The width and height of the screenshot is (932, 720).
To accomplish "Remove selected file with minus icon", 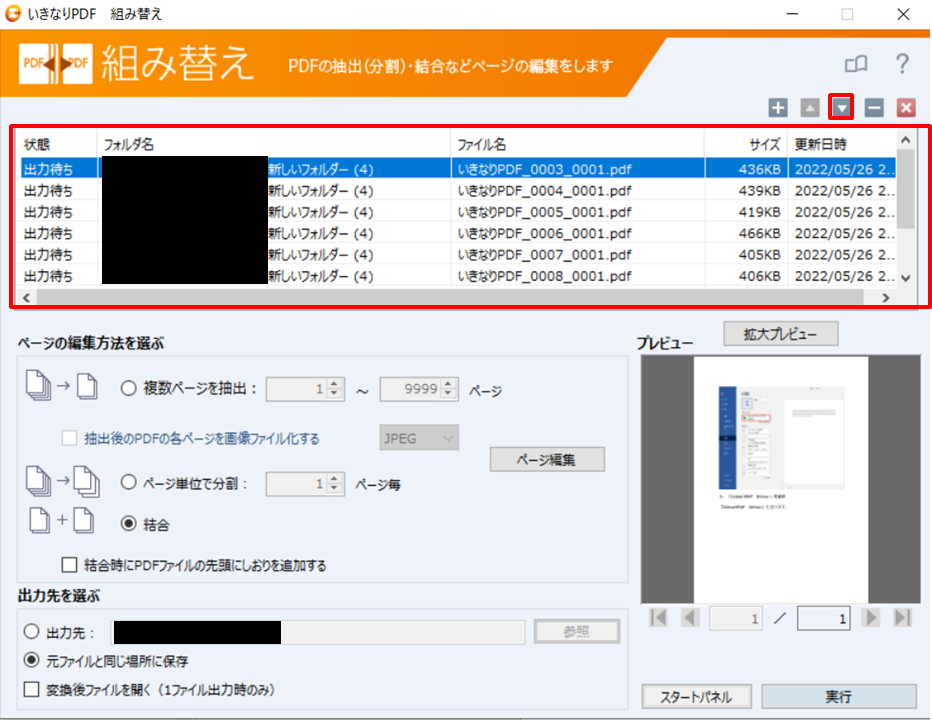I will (874, 108).
